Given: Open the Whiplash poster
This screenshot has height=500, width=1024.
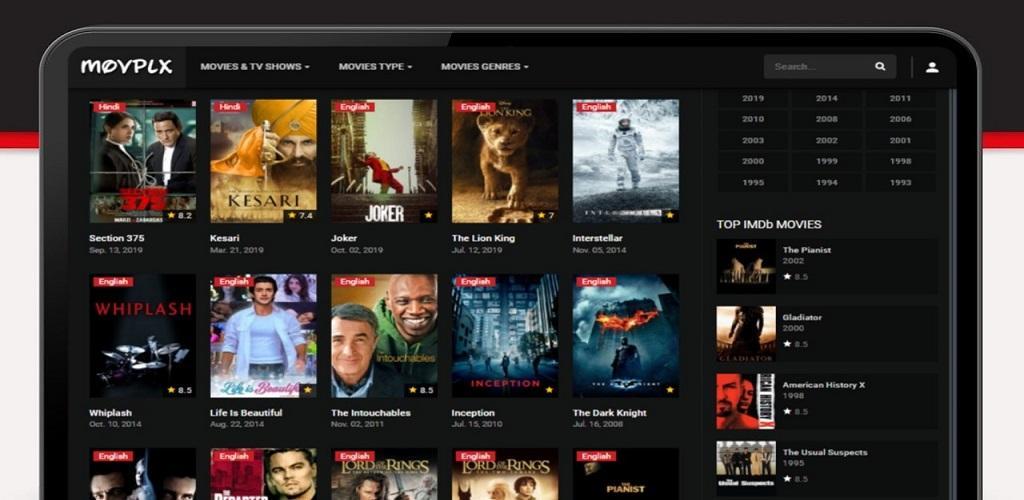Looking at the screenshot, I should point(142,336).
